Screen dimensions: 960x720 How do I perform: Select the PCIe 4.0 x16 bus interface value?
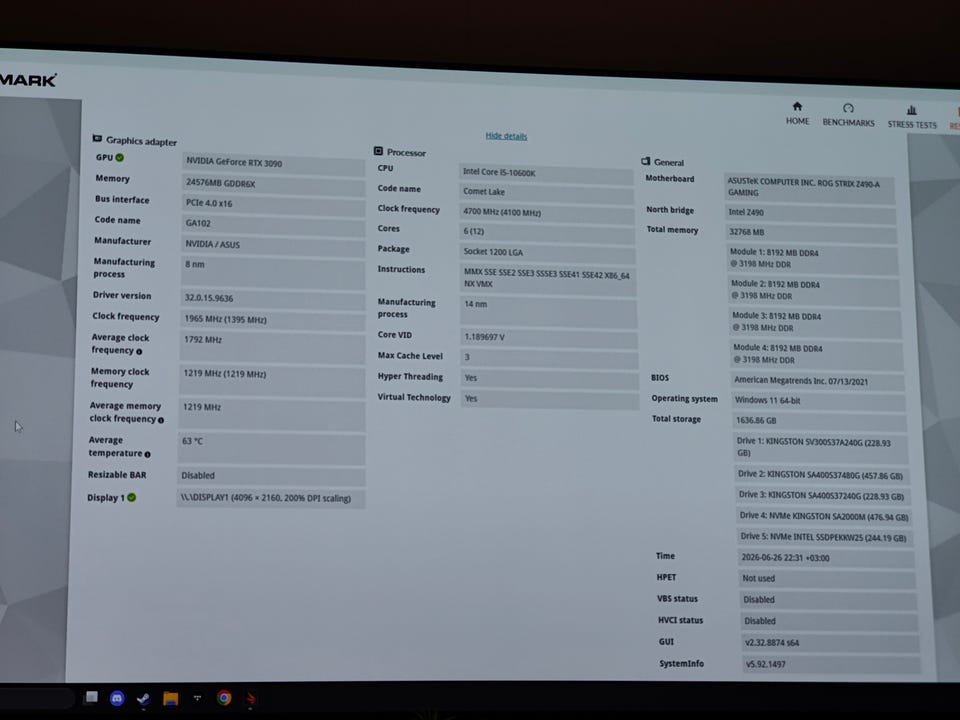coord(273,203)
